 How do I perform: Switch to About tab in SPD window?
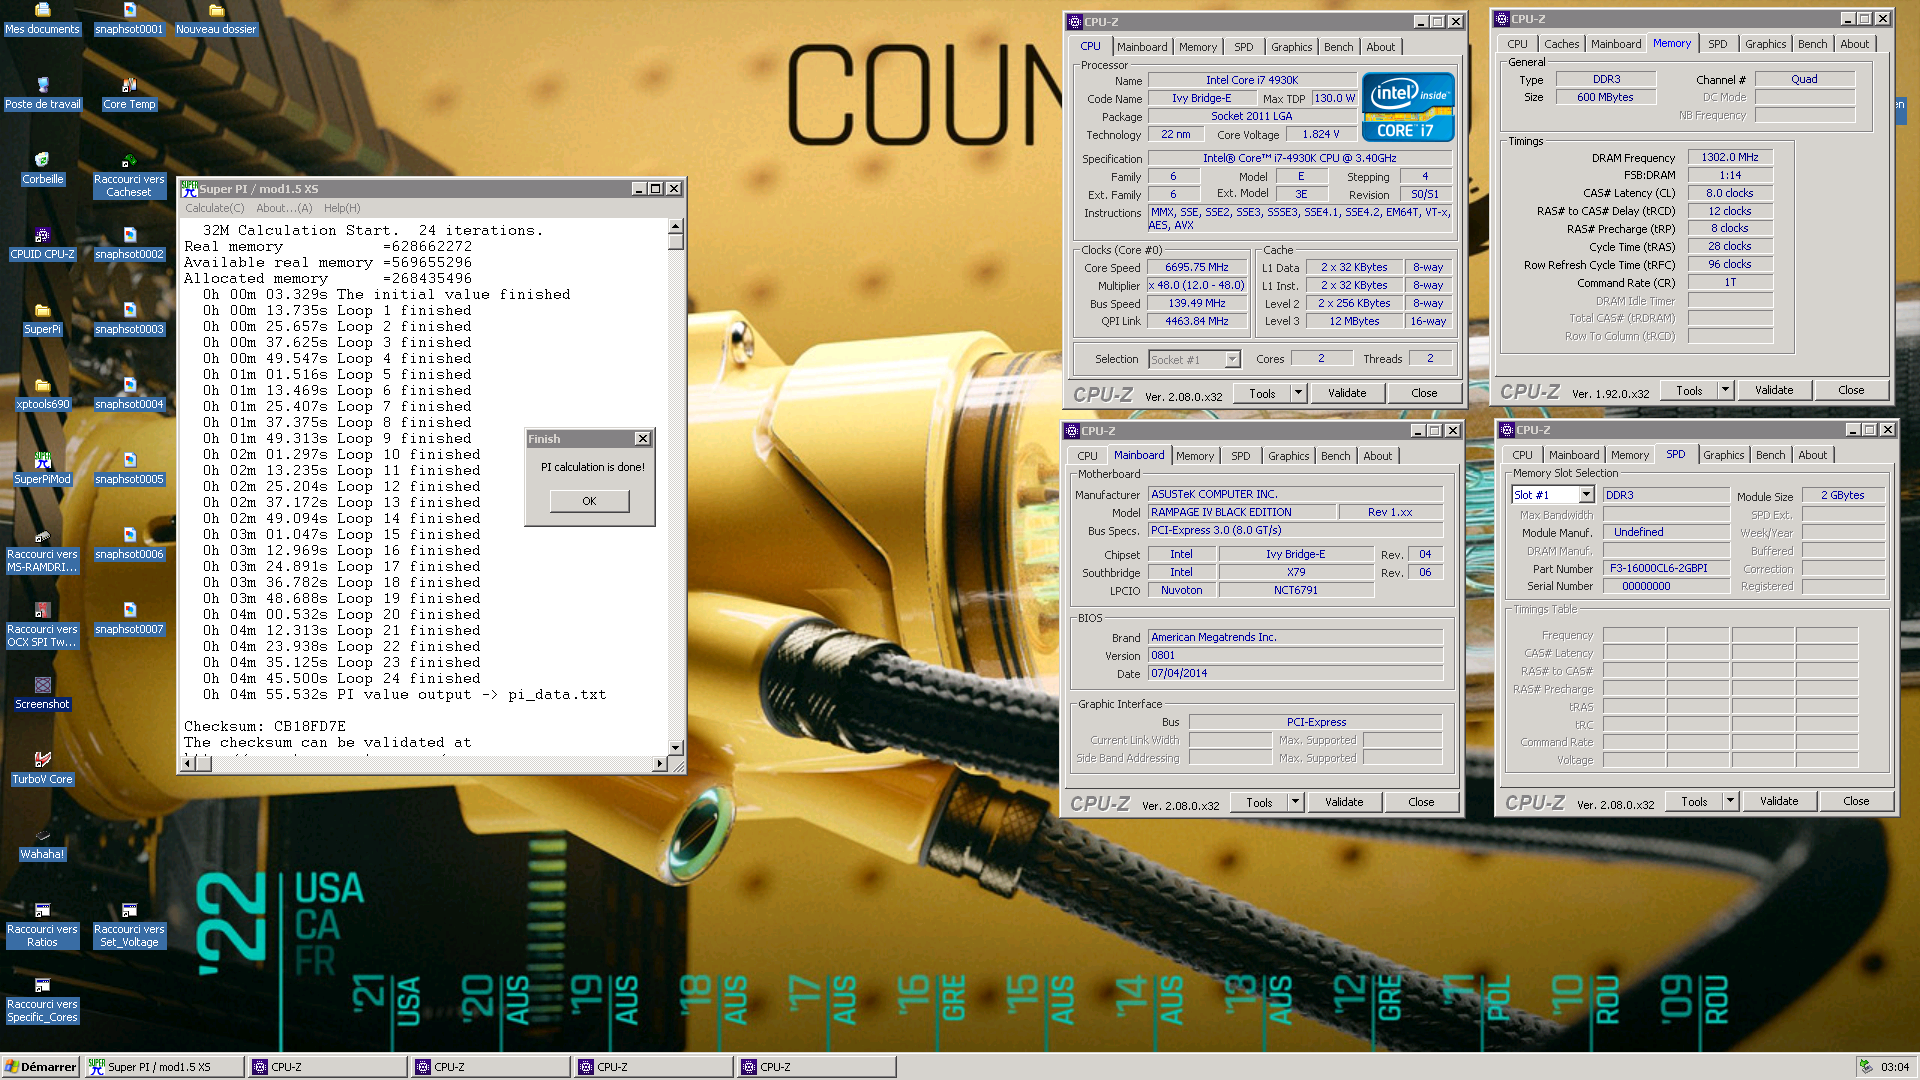[1812, 455]
